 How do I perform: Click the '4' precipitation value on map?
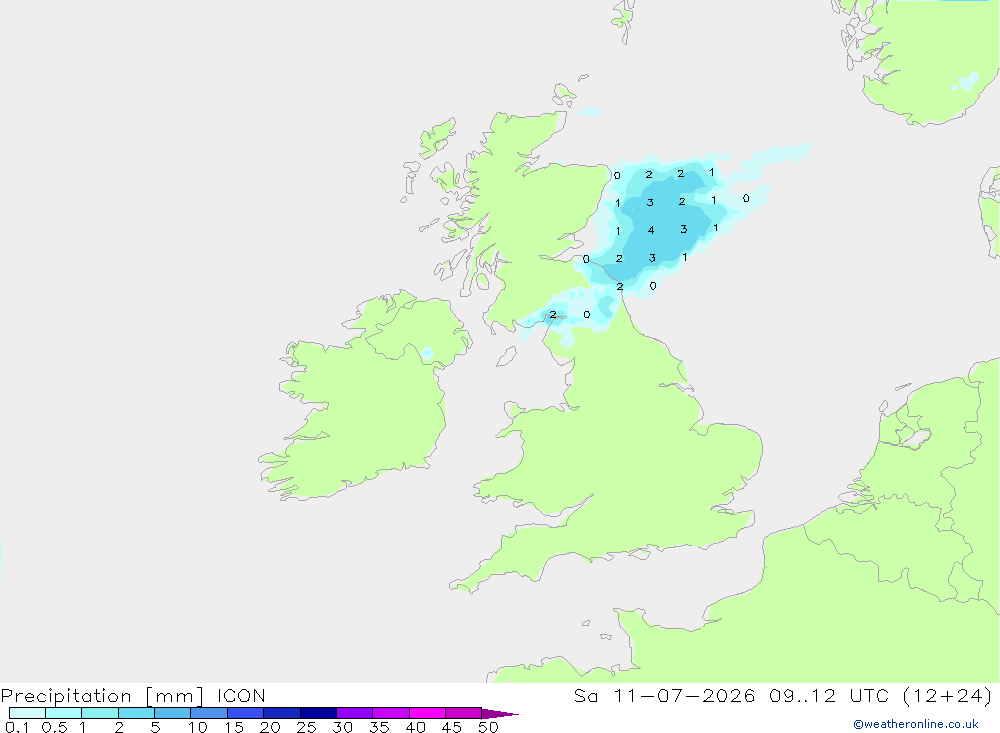[651, 230]
